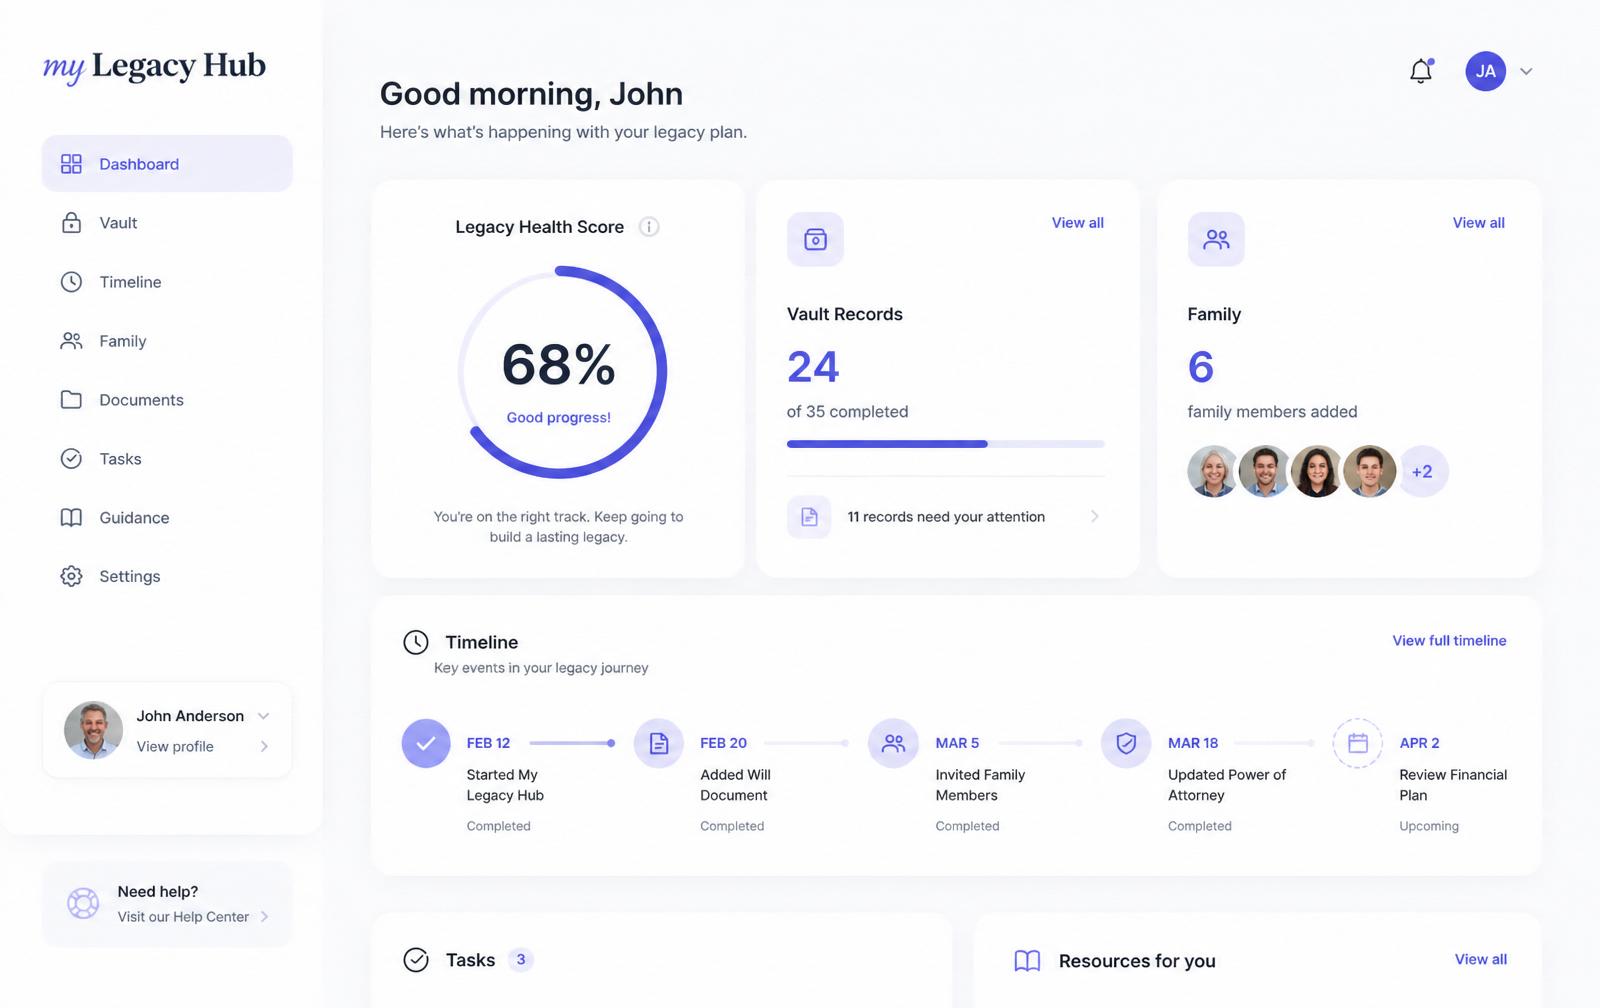Click the Vault lock icon in sidebar

pyautogui.click(x=71, y=222)
